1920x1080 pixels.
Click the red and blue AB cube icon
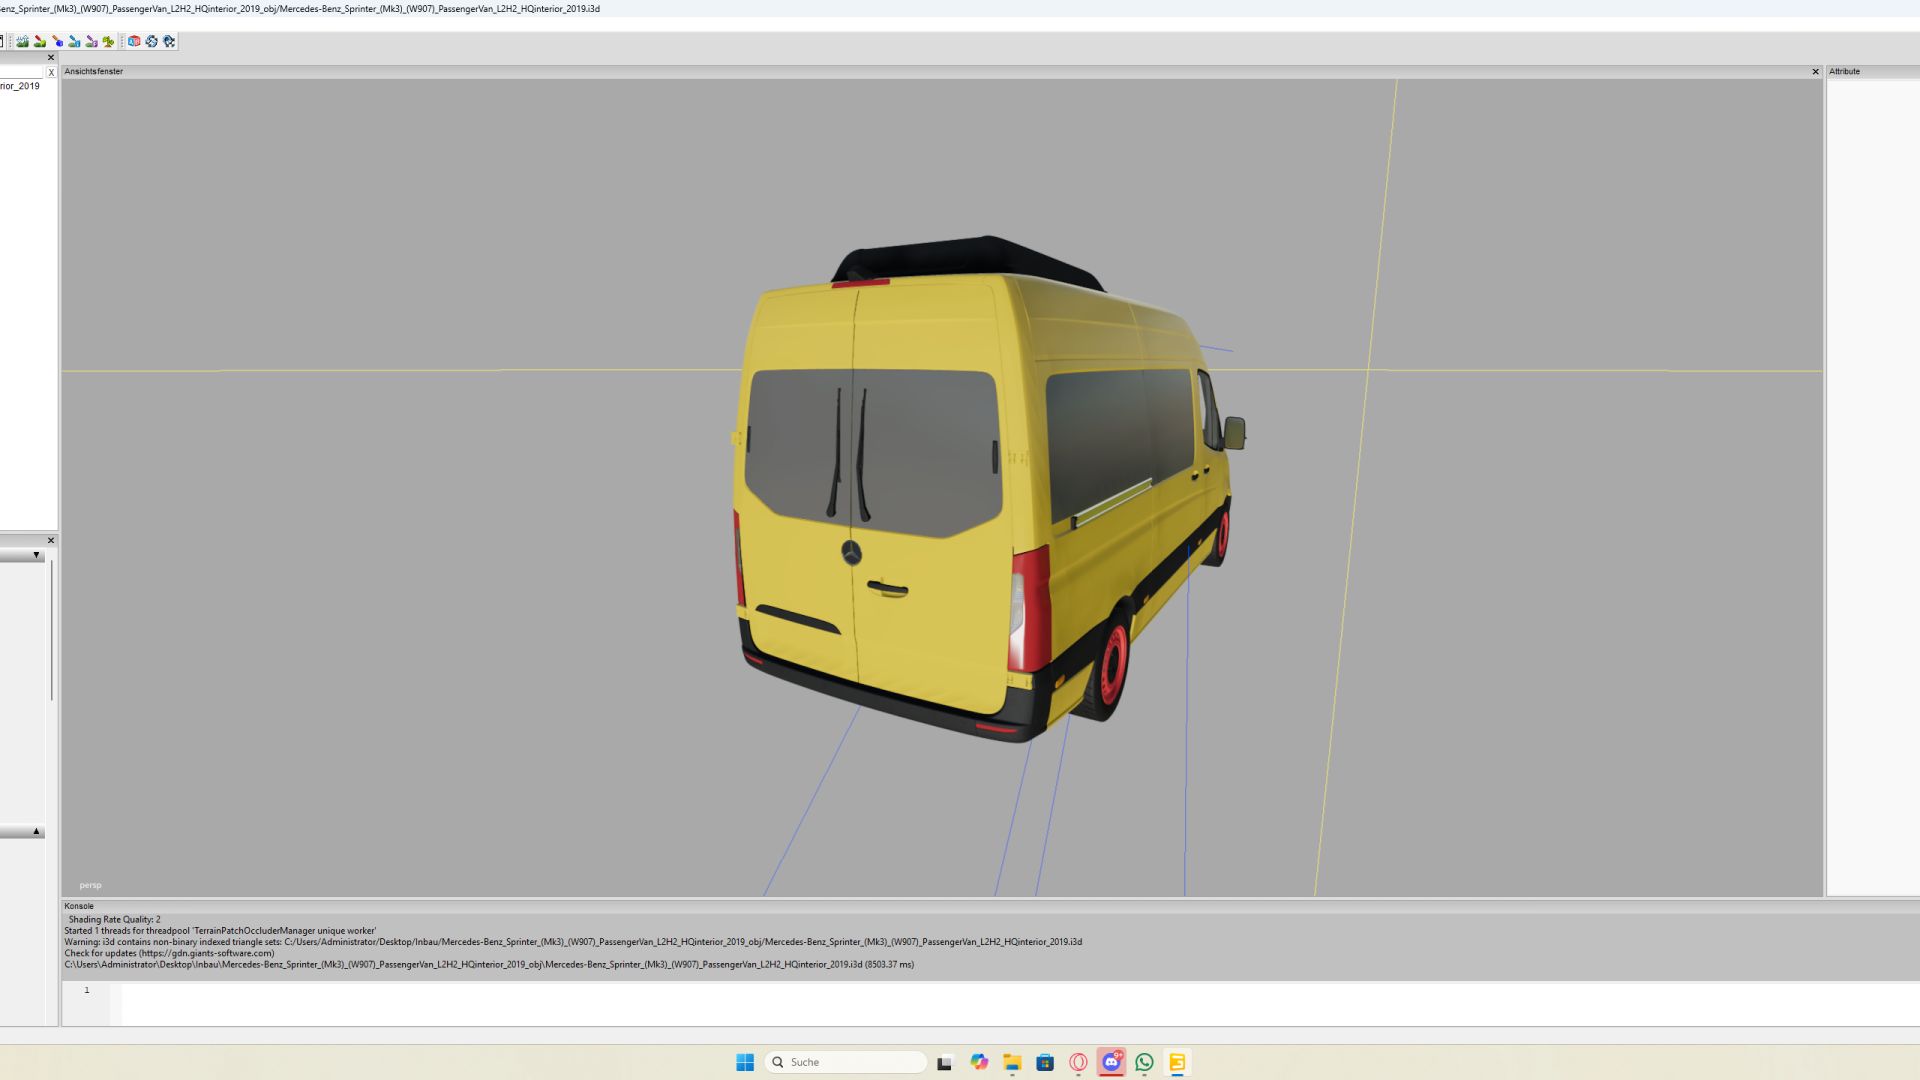click(134, 41)
